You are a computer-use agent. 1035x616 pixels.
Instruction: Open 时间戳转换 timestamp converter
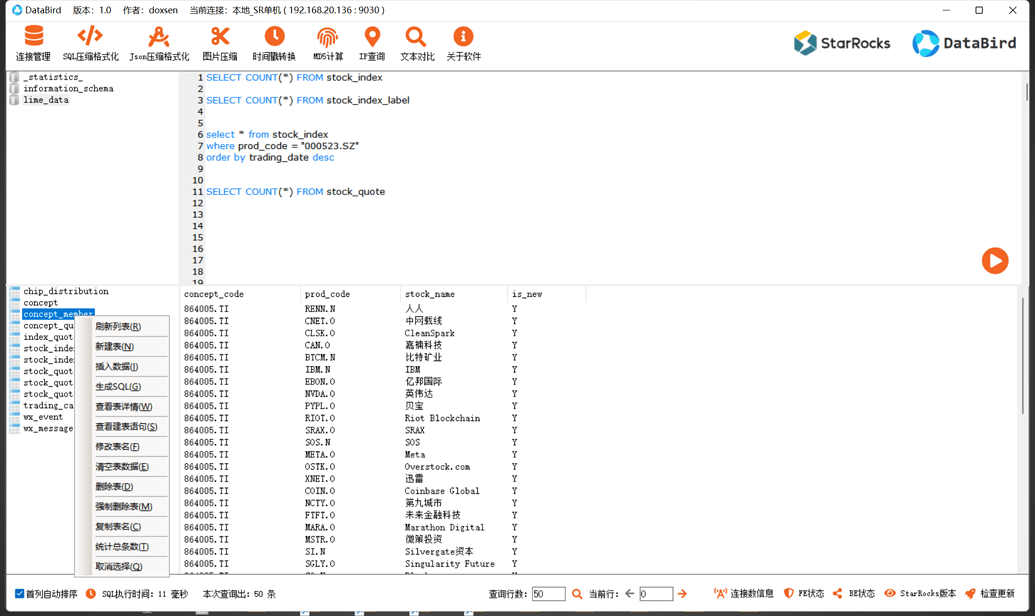[273, 44]
